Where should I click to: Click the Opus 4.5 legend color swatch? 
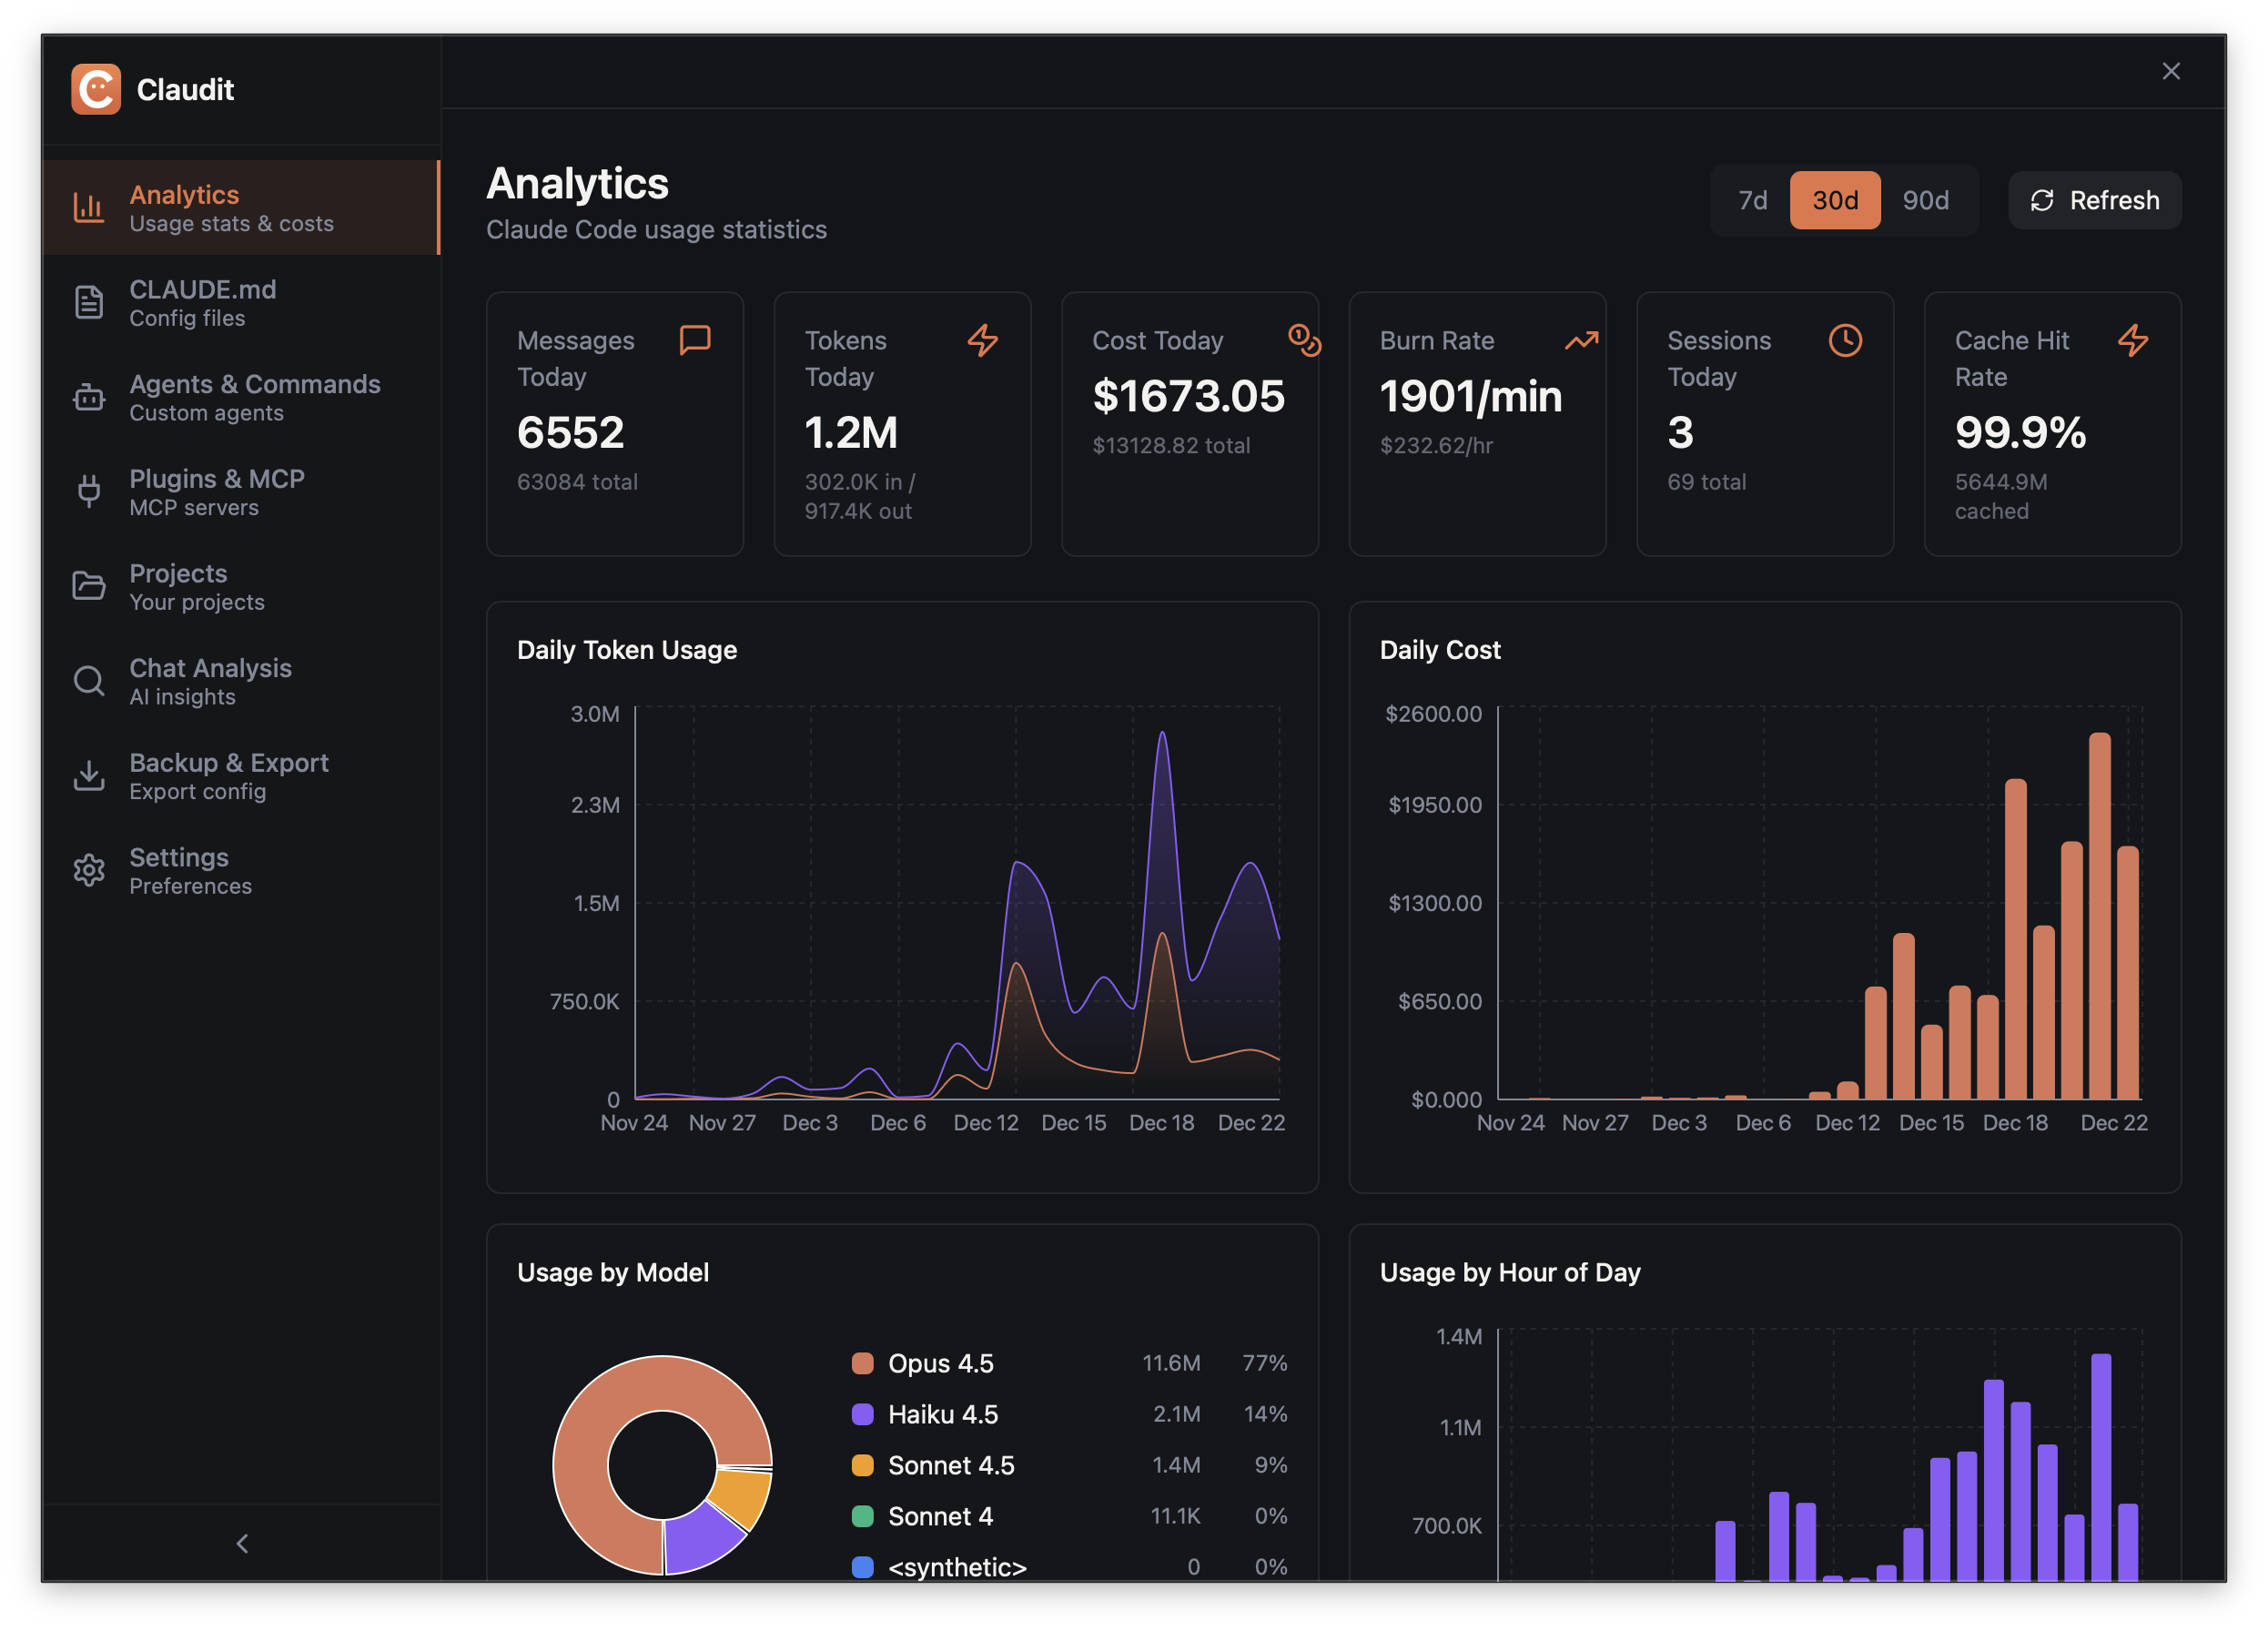[862, 1363]
